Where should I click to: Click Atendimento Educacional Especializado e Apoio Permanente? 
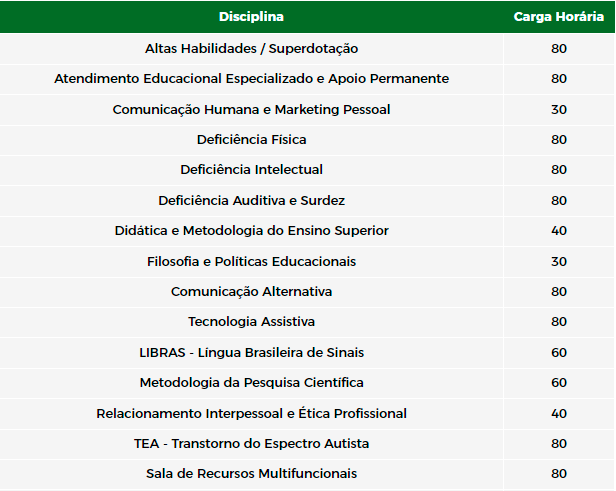click(x=251, y=79)
